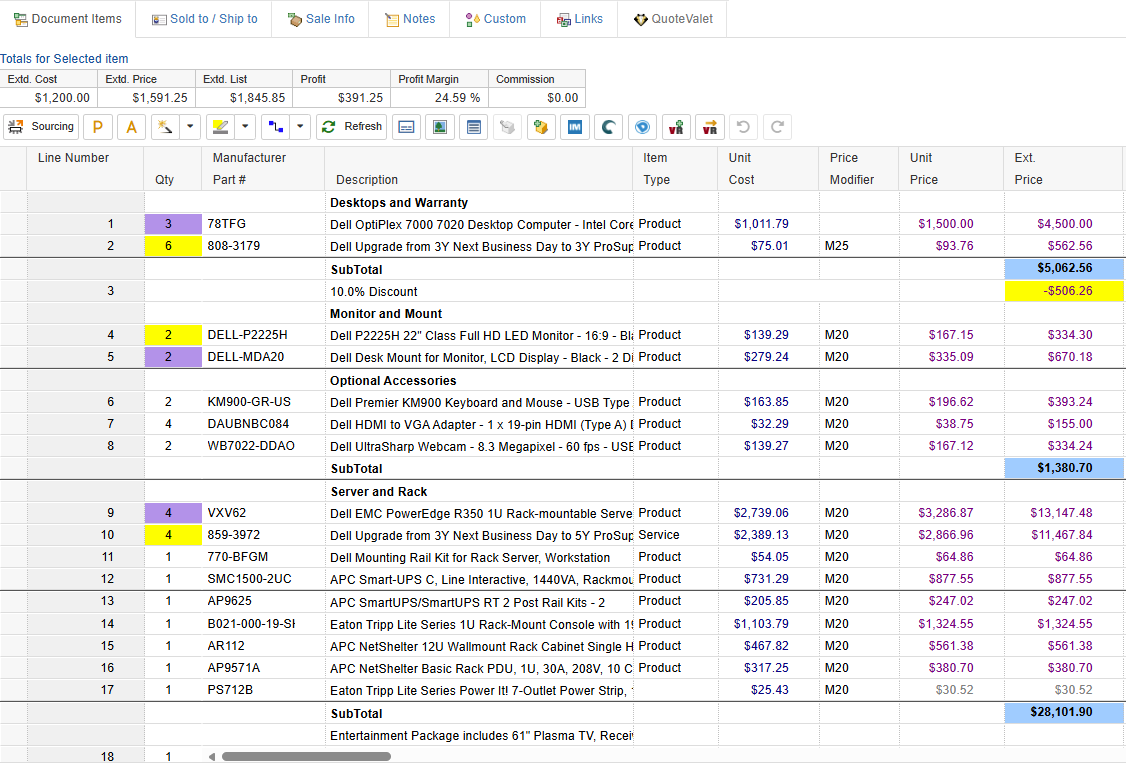This screenshot has height=763, width=1126.
Task: Open the highlighter color dropdown arrow
Action: [246, 127]
